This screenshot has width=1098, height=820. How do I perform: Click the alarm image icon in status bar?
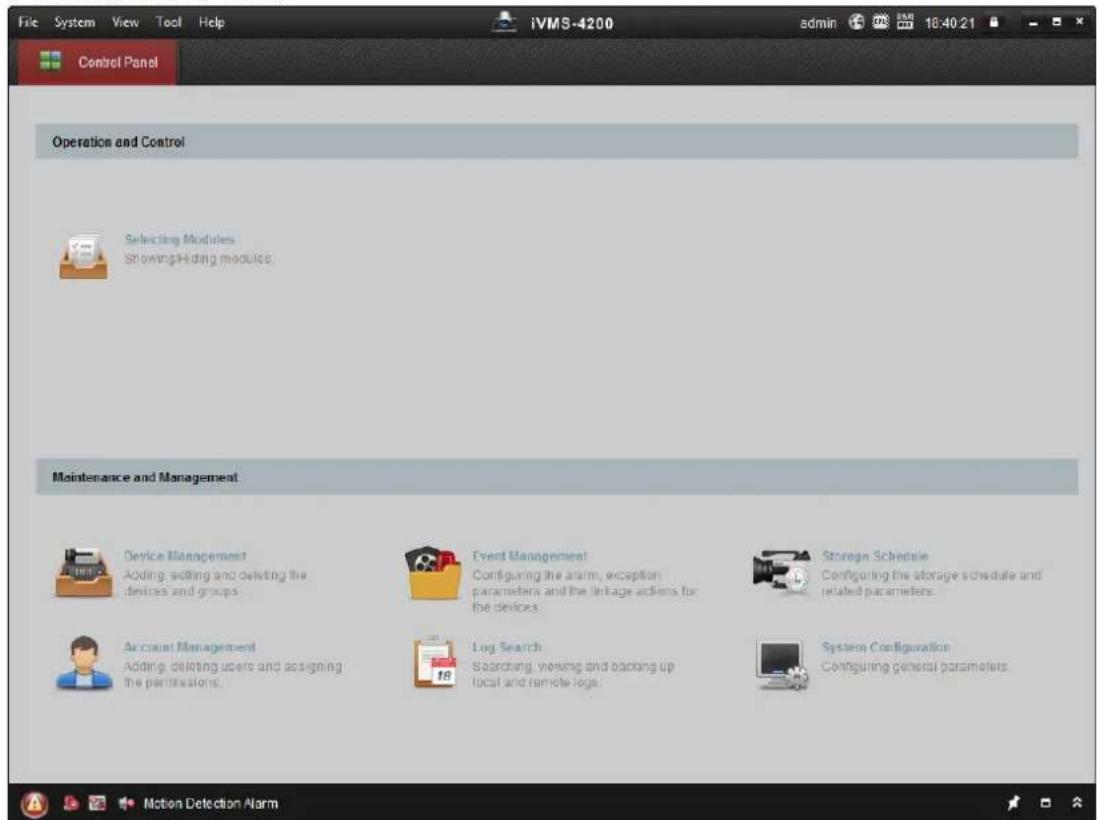tap(97, 803)
